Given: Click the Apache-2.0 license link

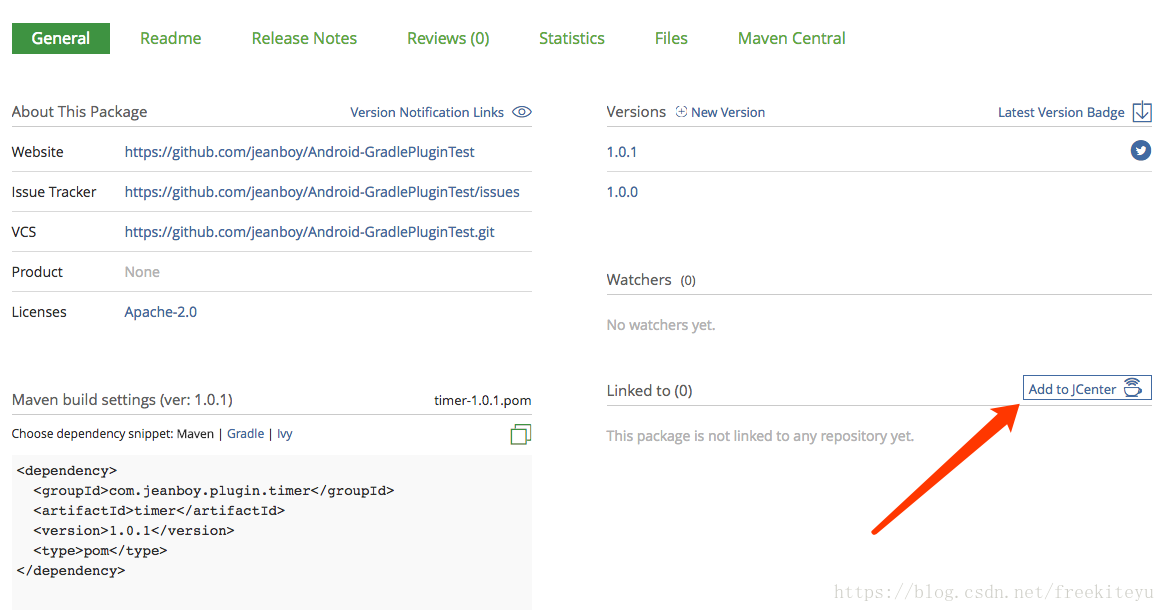Looking at the screenshot, I should (x=160, y=312).
